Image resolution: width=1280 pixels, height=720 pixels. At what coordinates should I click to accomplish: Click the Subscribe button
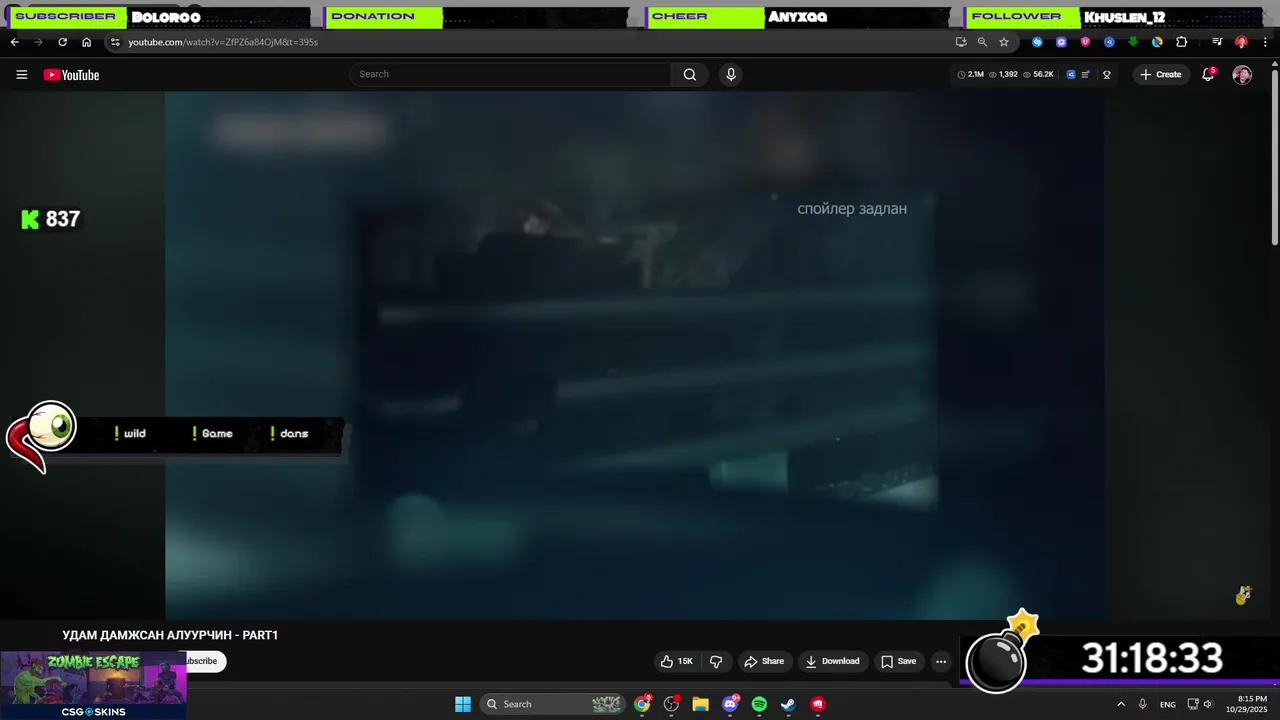[204, 661]
